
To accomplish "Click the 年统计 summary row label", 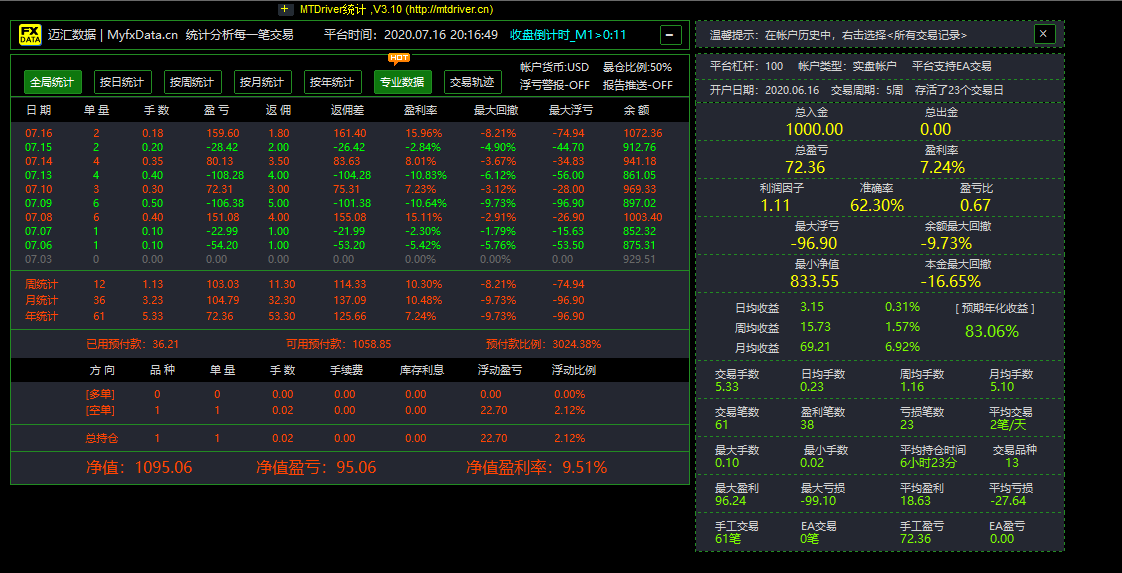I will click(x=42, y=316).
